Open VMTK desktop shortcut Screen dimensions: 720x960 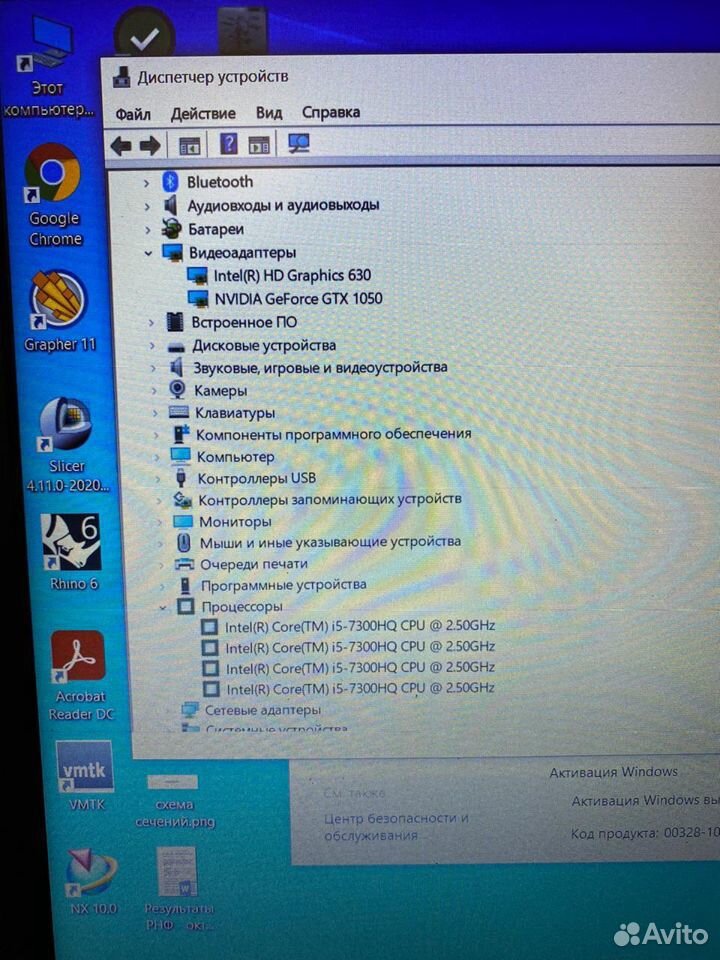[85, 776]
